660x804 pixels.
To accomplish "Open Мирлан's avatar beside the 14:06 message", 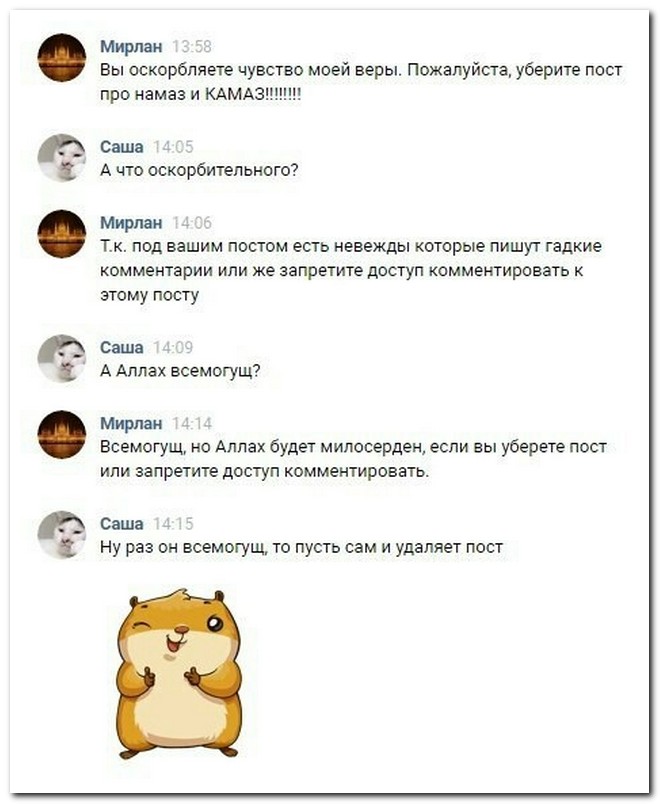I will pyautogui.click(x=62, y=234).
